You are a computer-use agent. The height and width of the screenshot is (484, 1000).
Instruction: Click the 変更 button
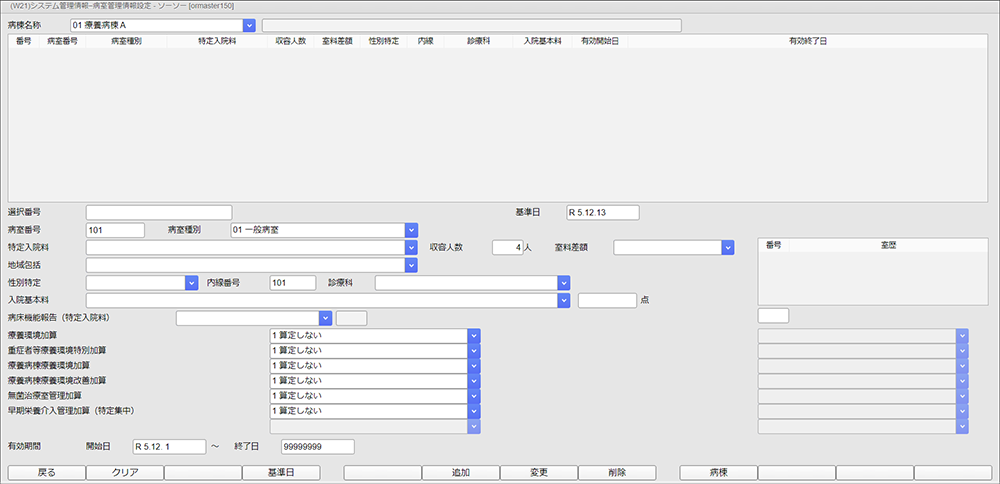click(538, 472)
